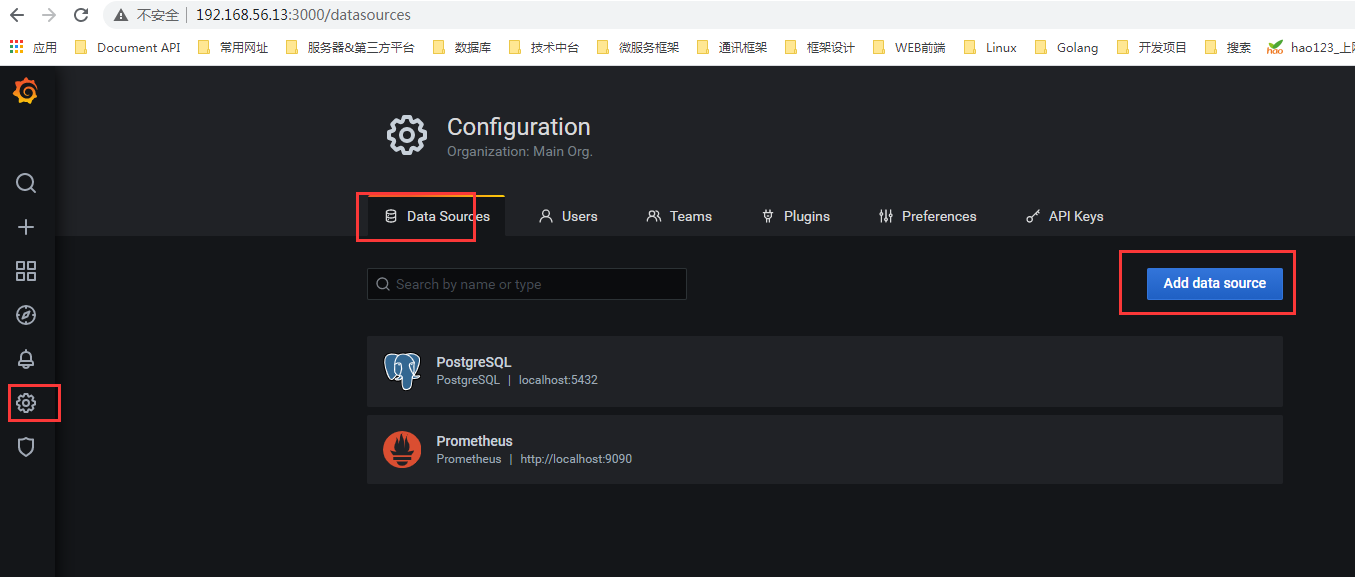Screen dimensions: 1355x577
Task: Open the 通讯框架 bookmark folder
Action: [732, 47]
